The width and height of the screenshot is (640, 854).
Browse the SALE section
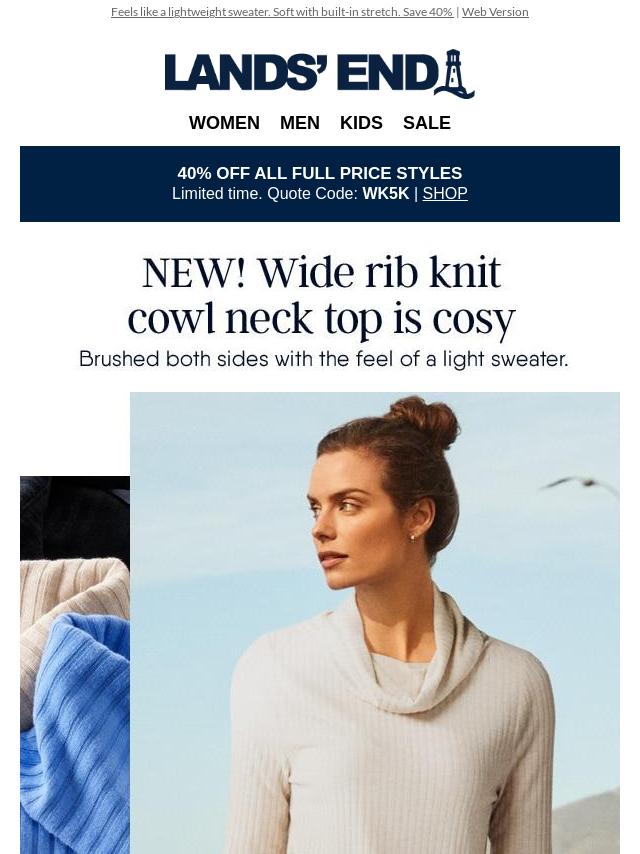[x=426, y=123]
